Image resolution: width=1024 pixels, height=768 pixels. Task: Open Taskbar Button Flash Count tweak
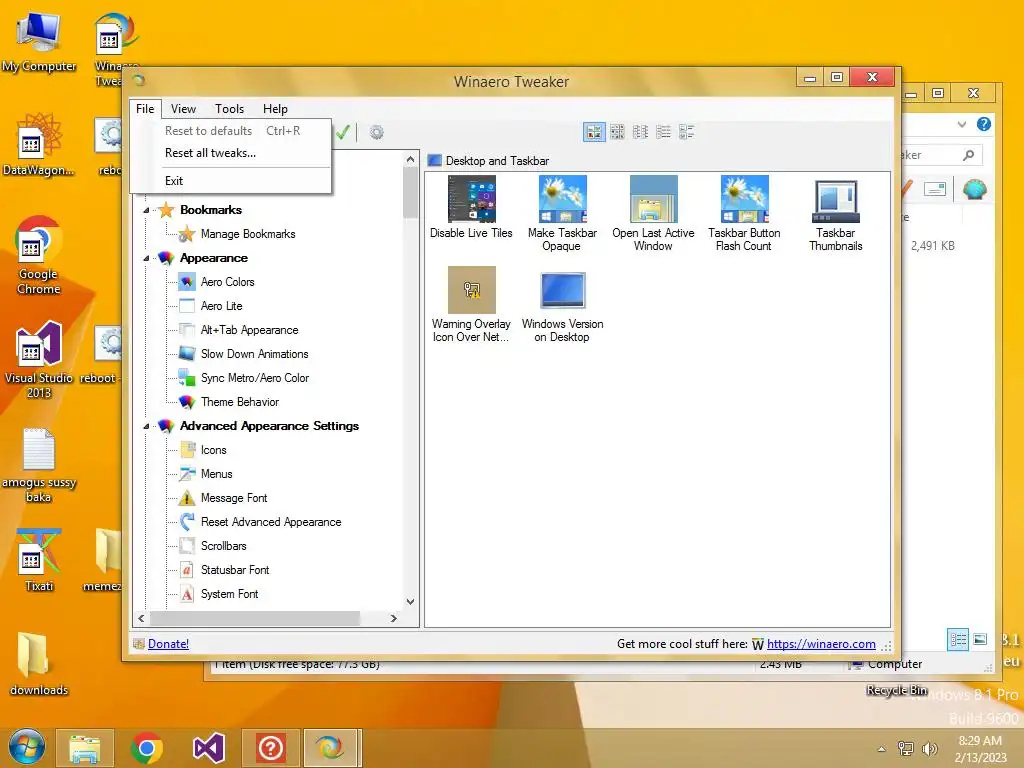[x=744, y=214]
